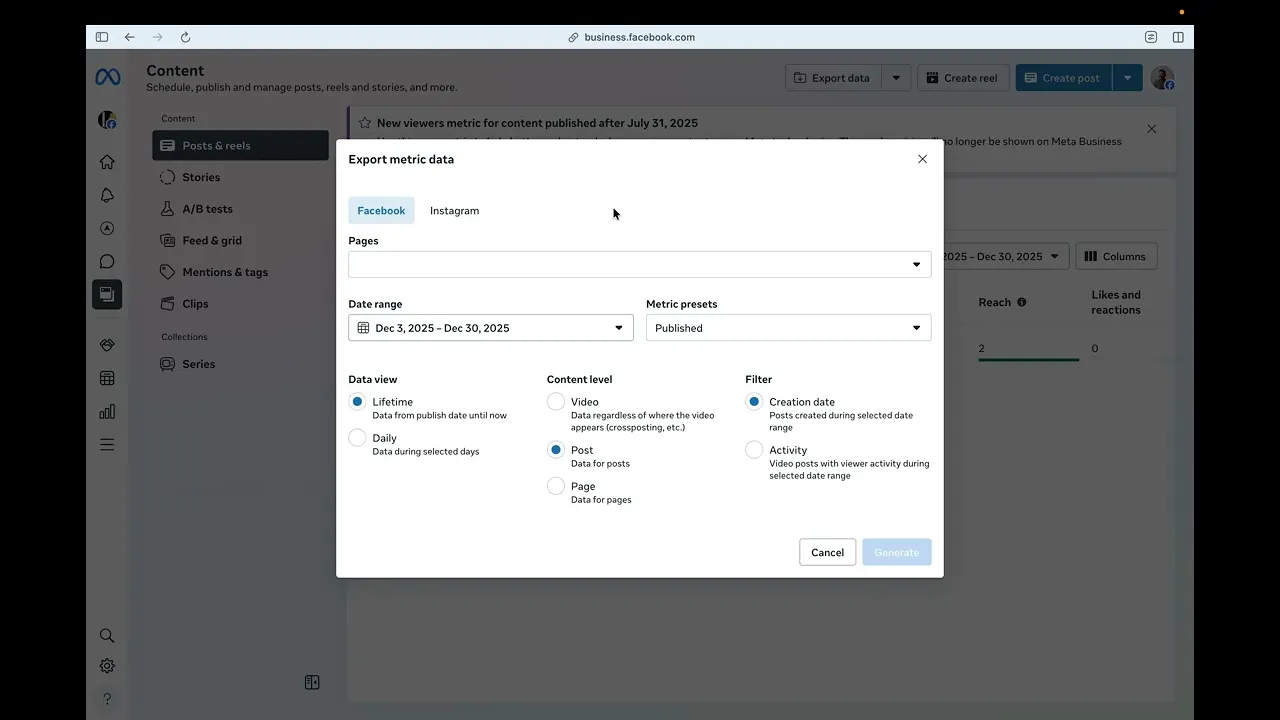Click the Create post button

[1064, 78]
